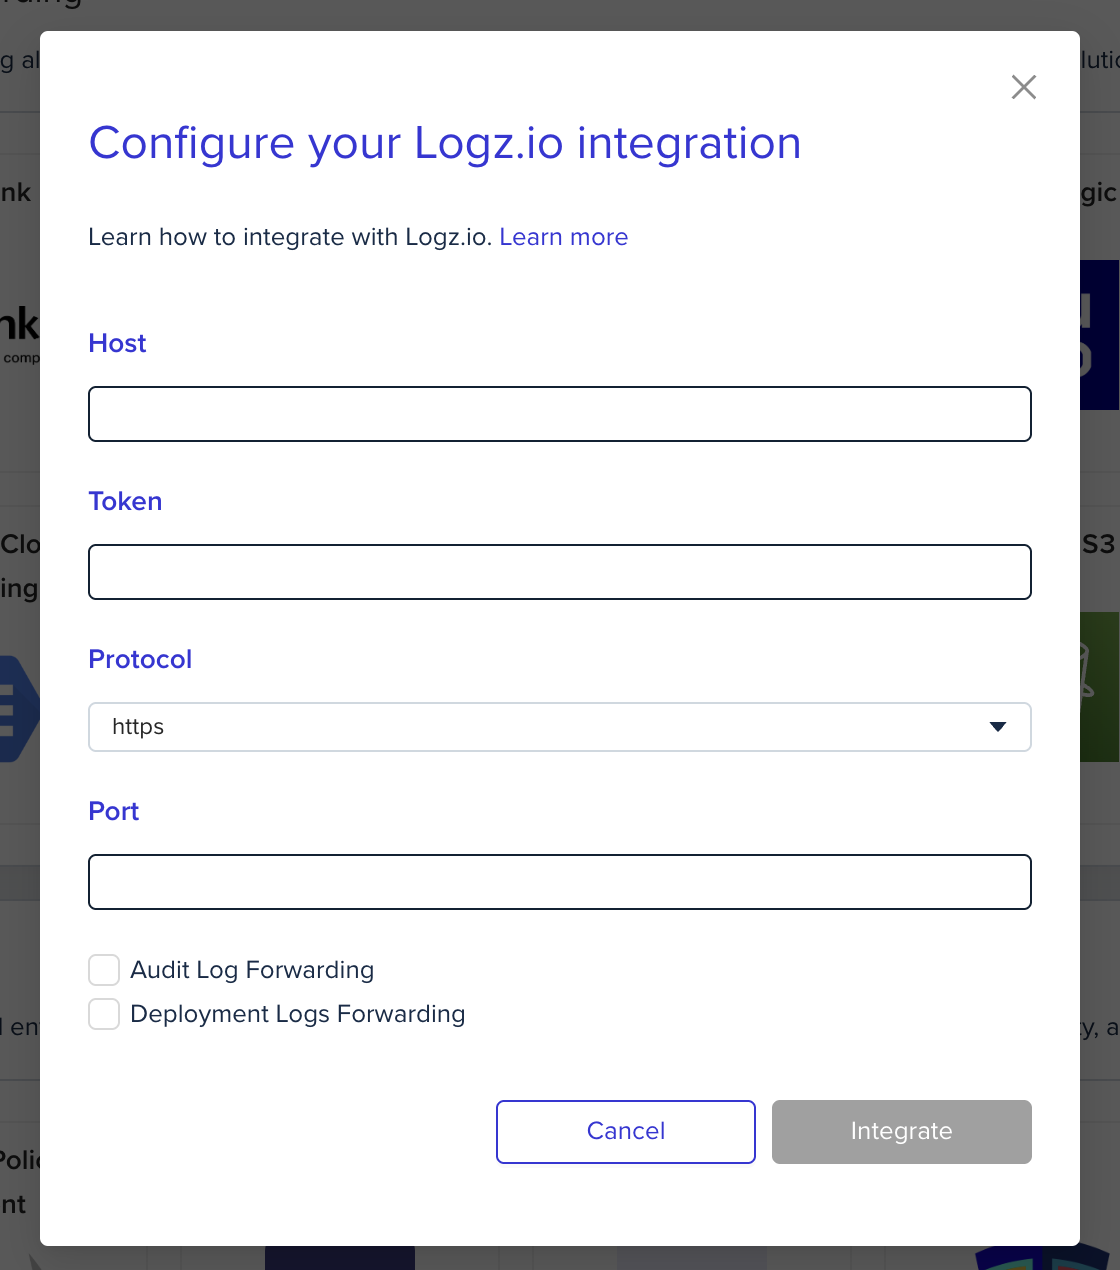Uncheck the Audit Log Forwarding box

click(103, 969)
